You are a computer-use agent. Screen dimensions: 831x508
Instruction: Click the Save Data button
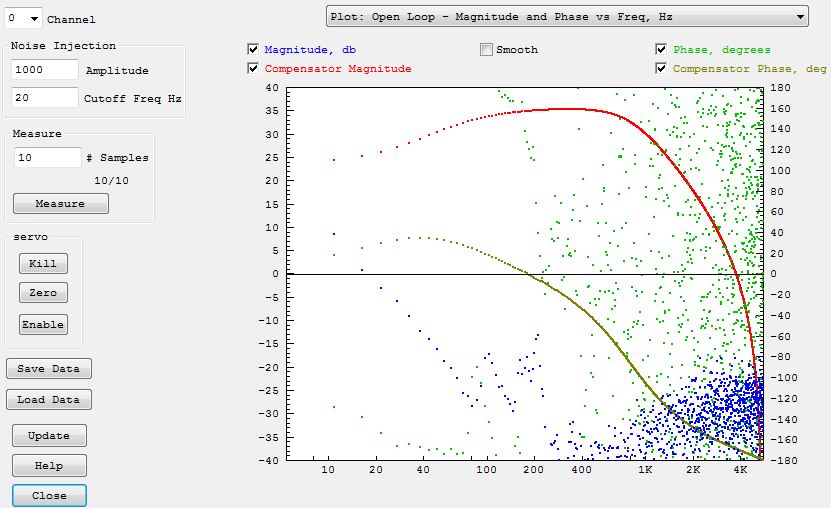48,368
